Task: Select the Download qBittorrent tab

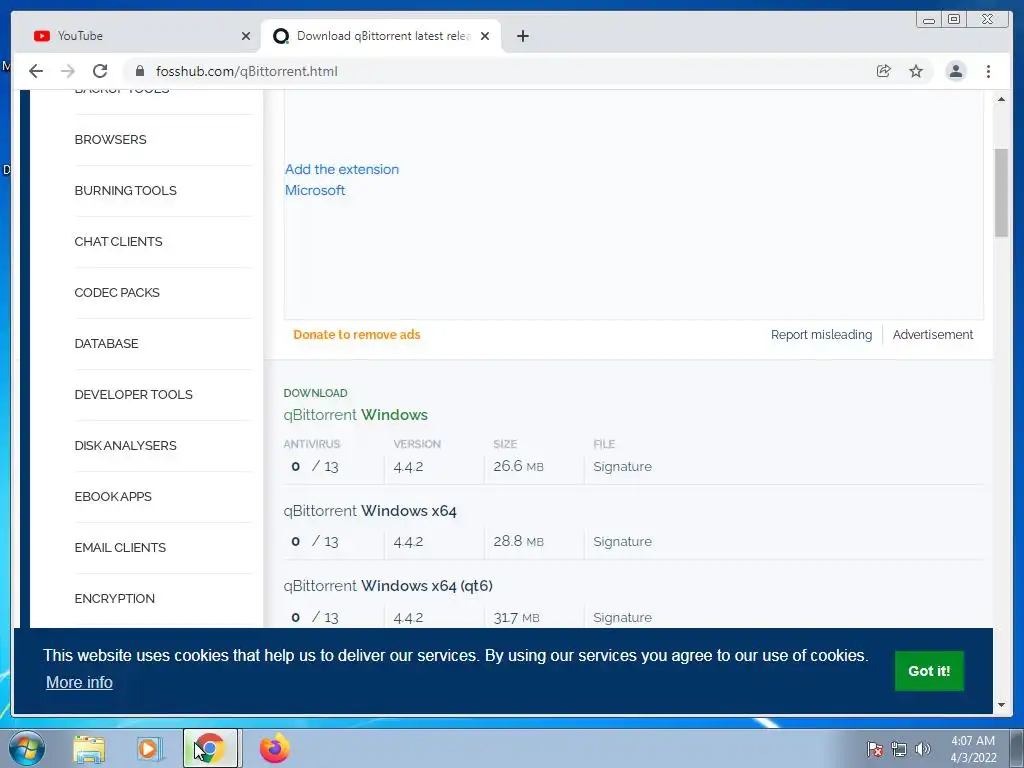Action: coord(381,36)
